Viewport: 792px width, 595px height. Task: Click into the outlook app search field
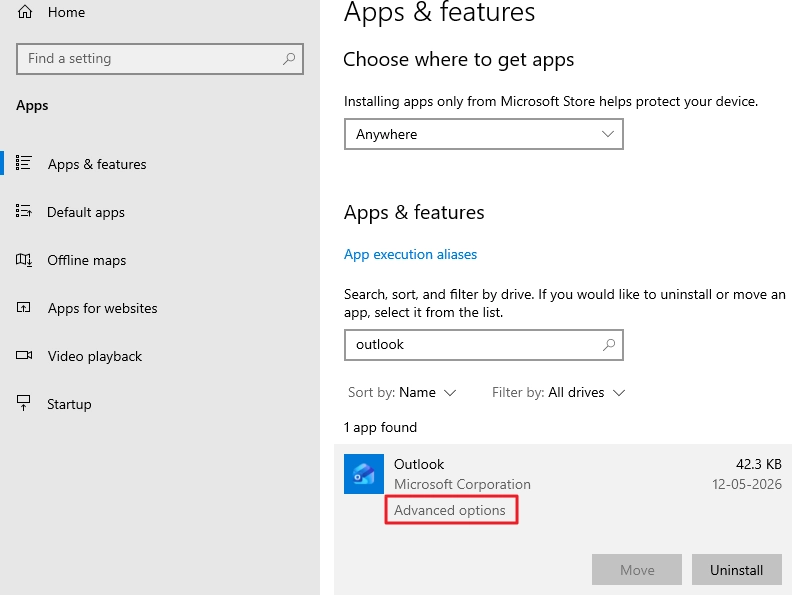coord(483,345)
